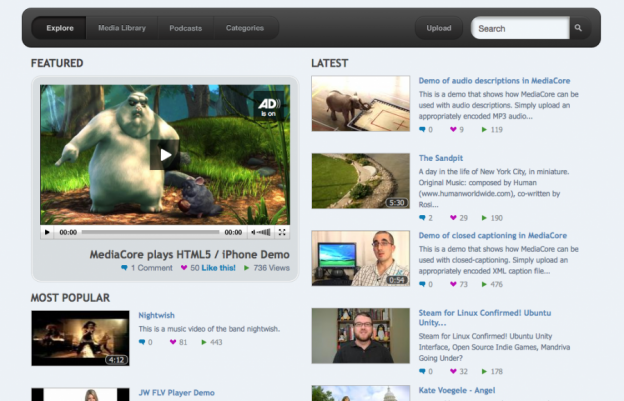
Task: Adjust the player volume bars
Action: tap(264, 232)
